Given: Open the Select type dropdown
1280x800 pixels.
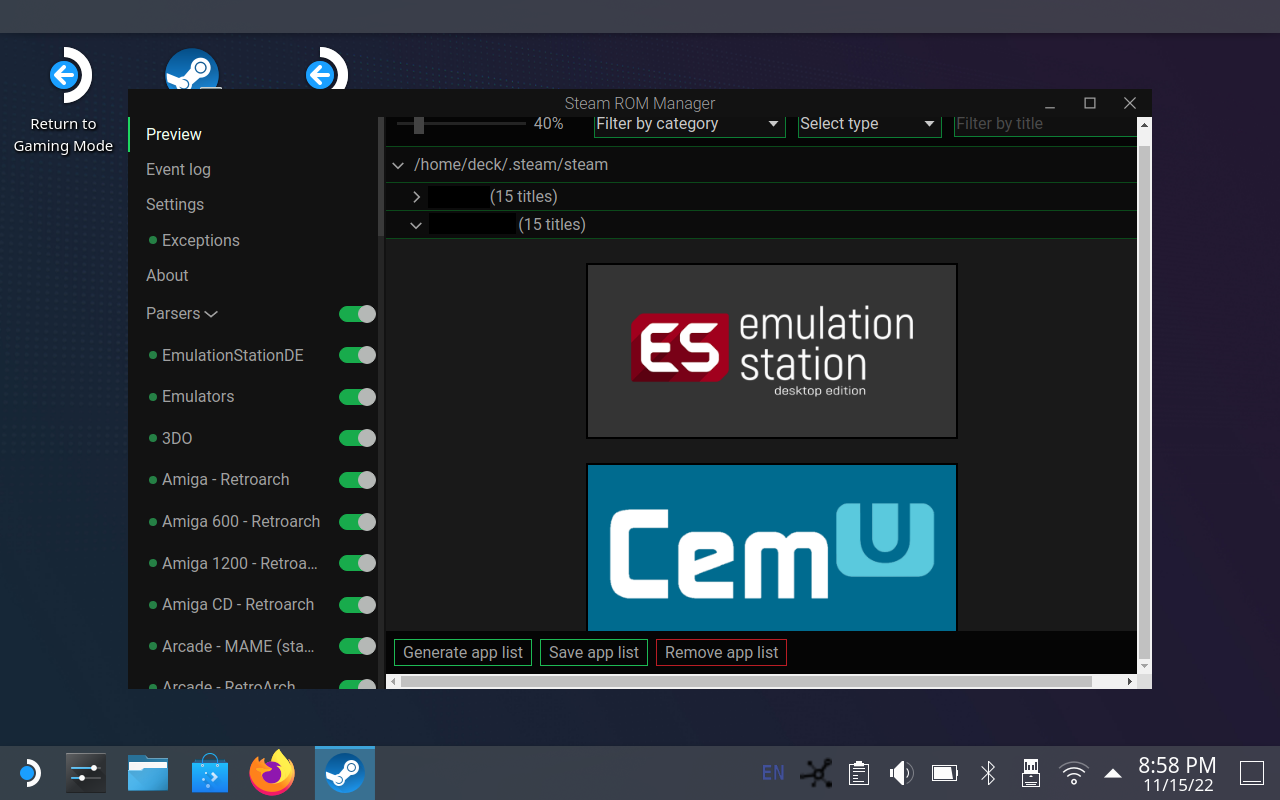Looking at the screenshot, I should tap(868, 124).
